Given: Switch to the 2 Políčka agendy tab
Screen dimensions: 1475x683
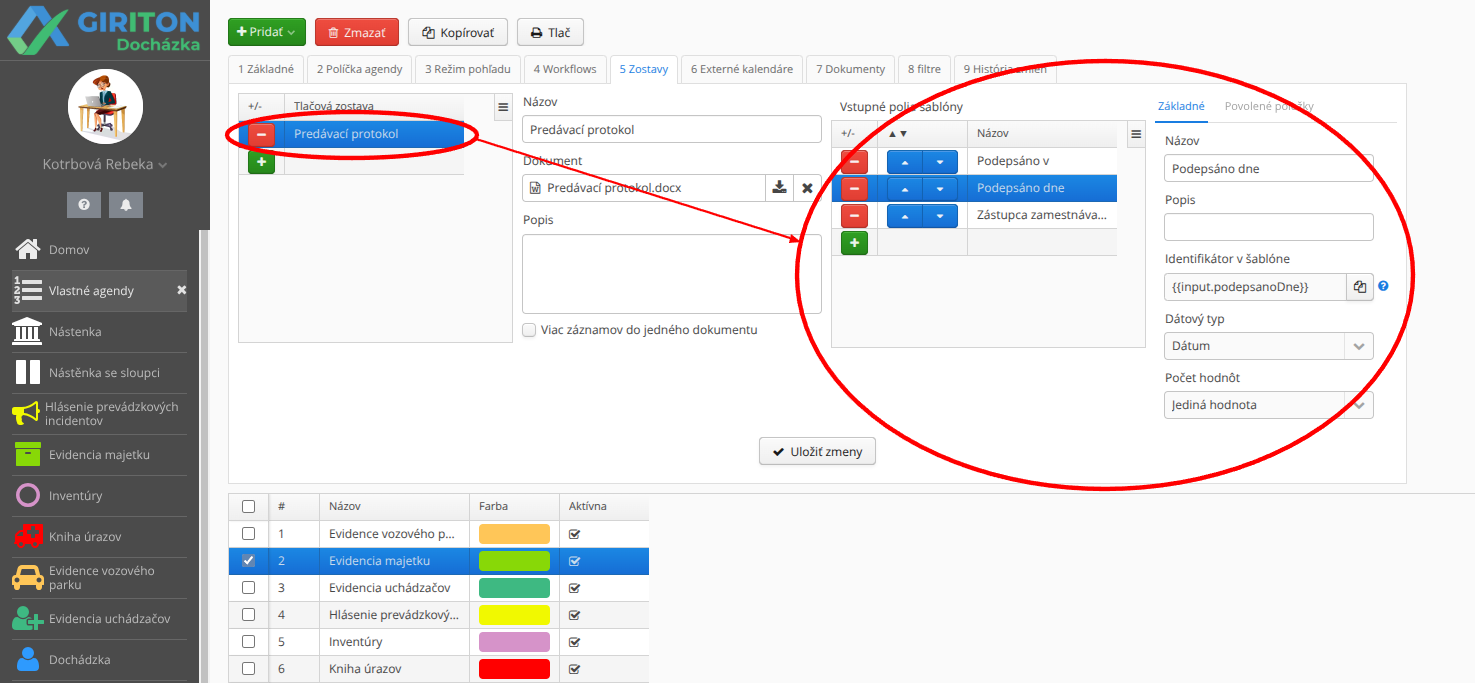Looking at the screenshot, I should click(x=360, y=69).
